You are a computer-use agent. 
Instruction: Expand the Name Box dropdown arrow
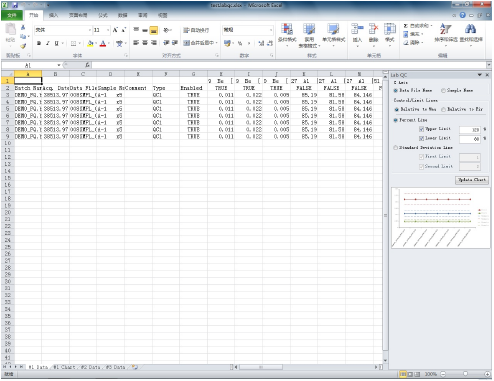(x=59, y=65)
